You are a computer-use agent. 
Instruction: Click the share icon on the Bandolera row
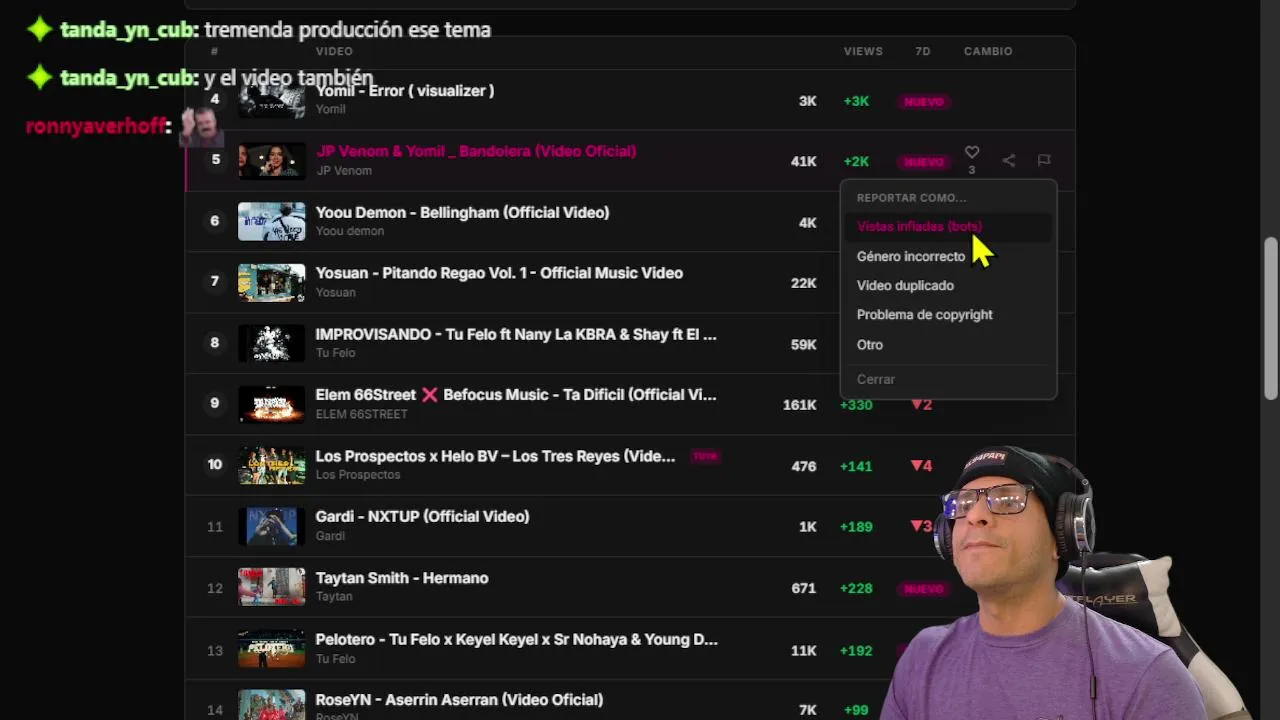pos(1008,160)
